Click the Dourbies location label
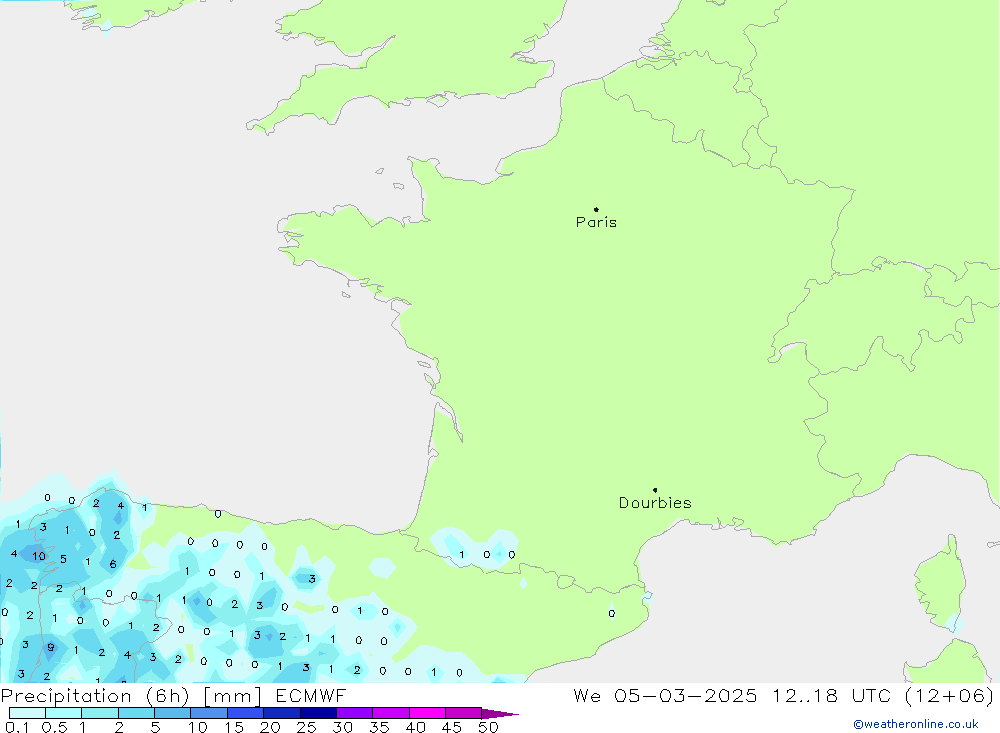1000x733 pixels. click(x=655, y=503)
